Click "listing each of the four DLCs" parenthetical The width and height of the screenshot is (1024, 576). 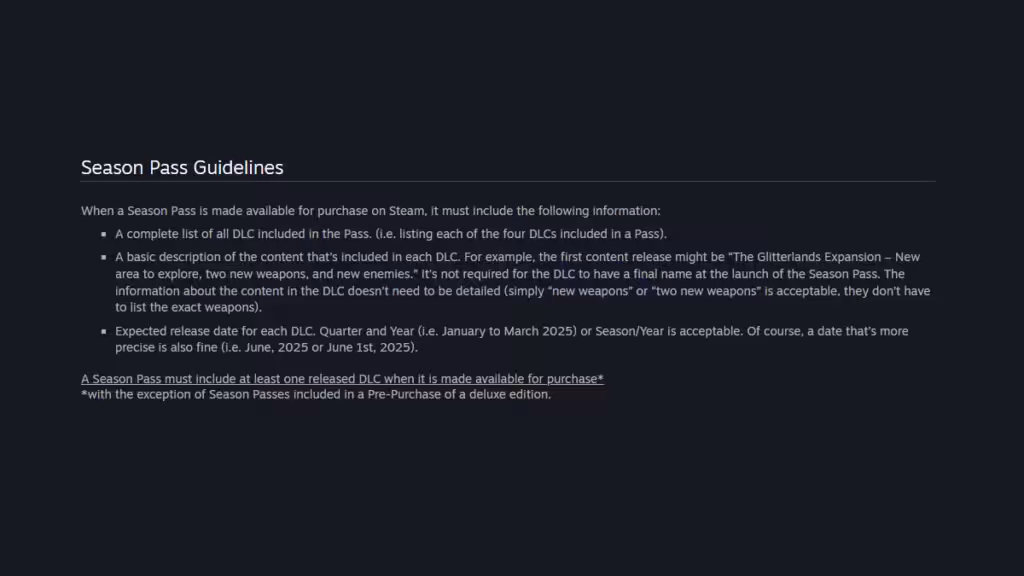(x=525, y=234)
